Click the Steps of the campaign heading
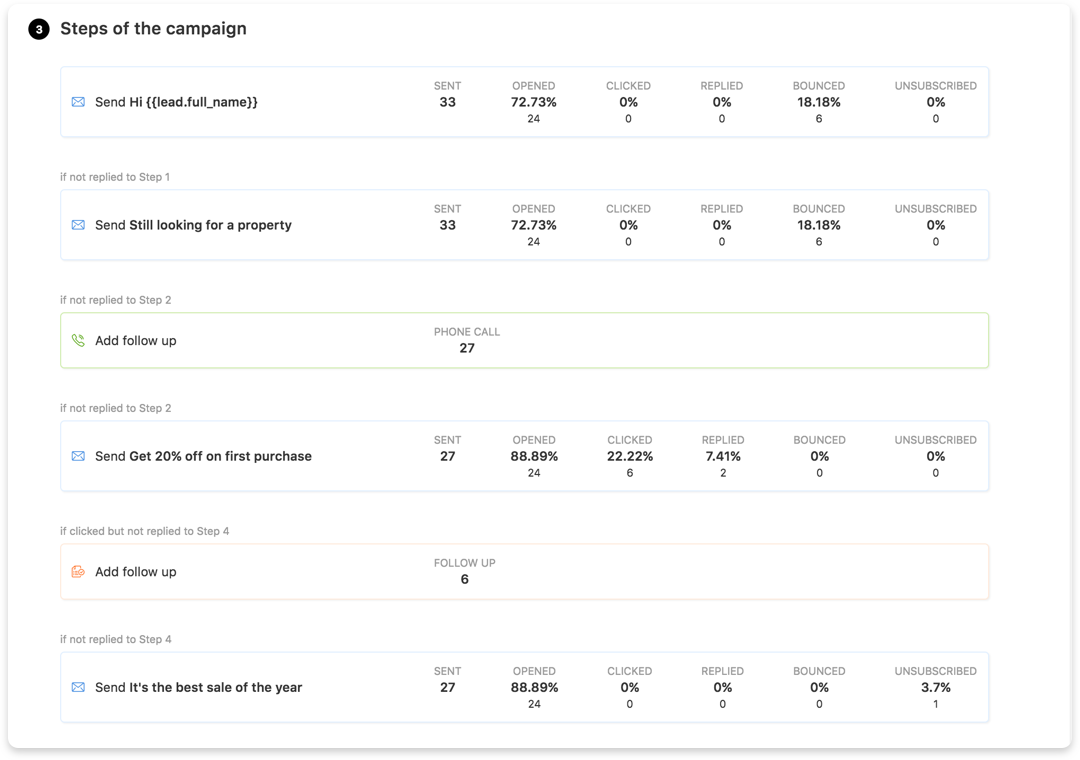 coord(153,29)
